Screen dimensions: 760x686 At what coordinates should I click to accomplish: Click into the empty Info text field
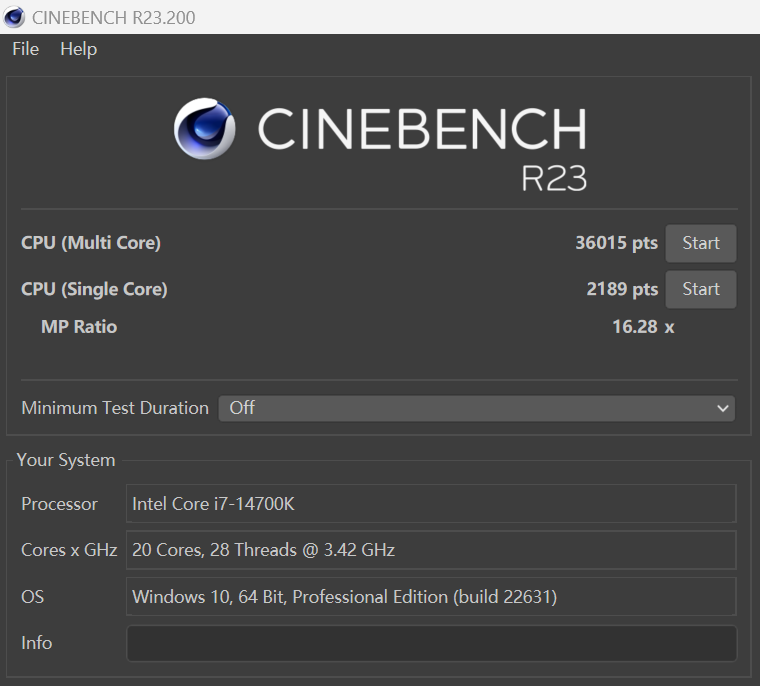(431, 643)
